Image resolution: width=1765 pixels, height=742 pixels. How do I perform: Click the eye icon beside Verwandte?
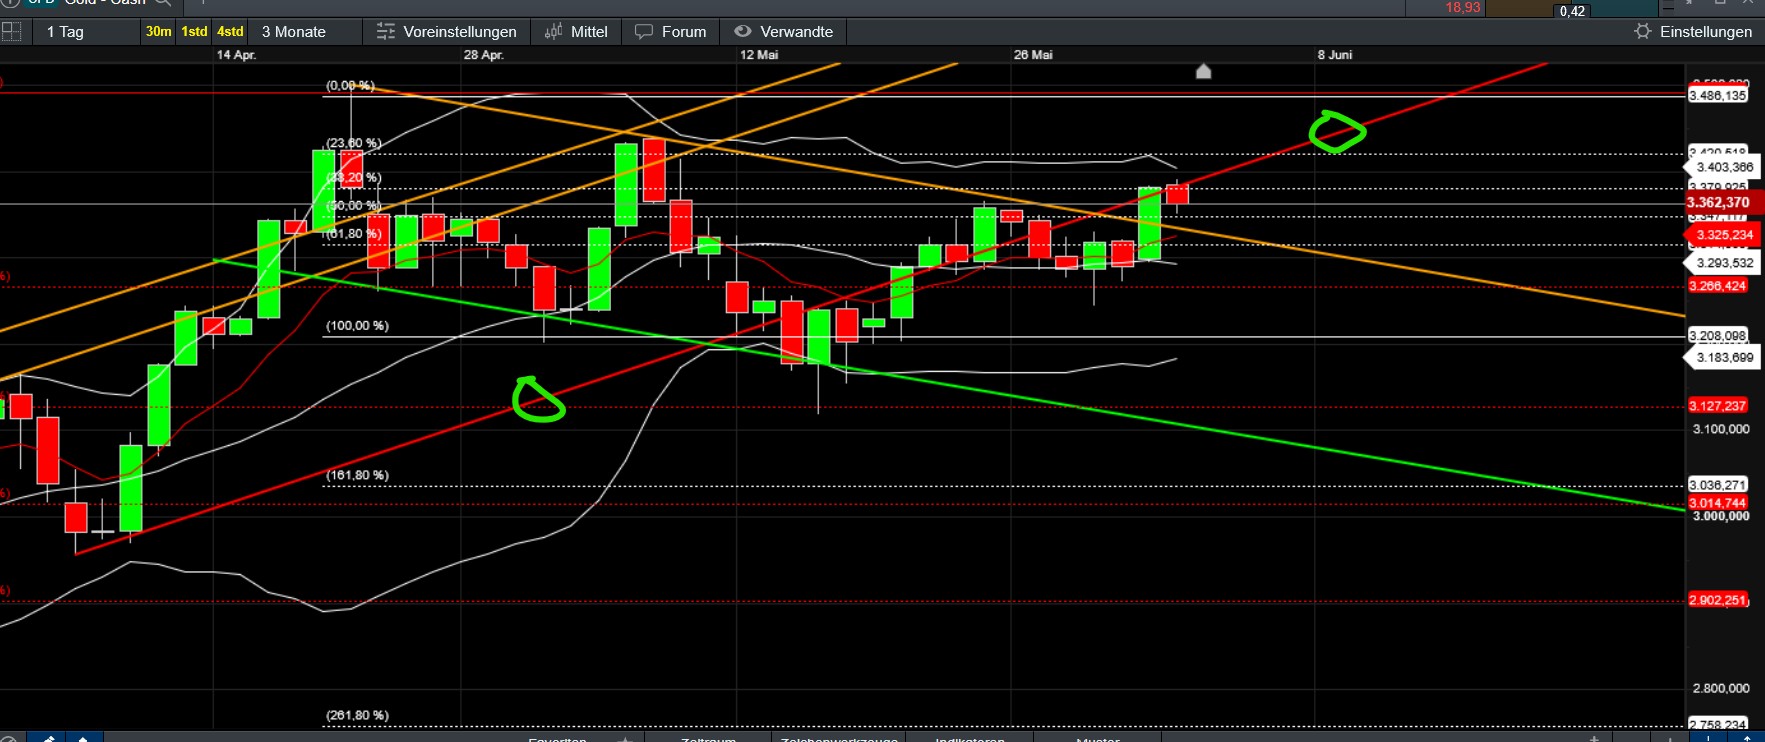tap(743, 32)
